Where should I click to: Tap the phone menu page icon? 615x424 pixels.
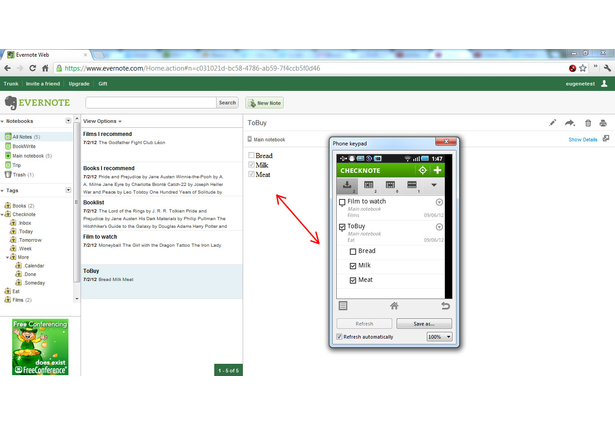tap(343, 306)
